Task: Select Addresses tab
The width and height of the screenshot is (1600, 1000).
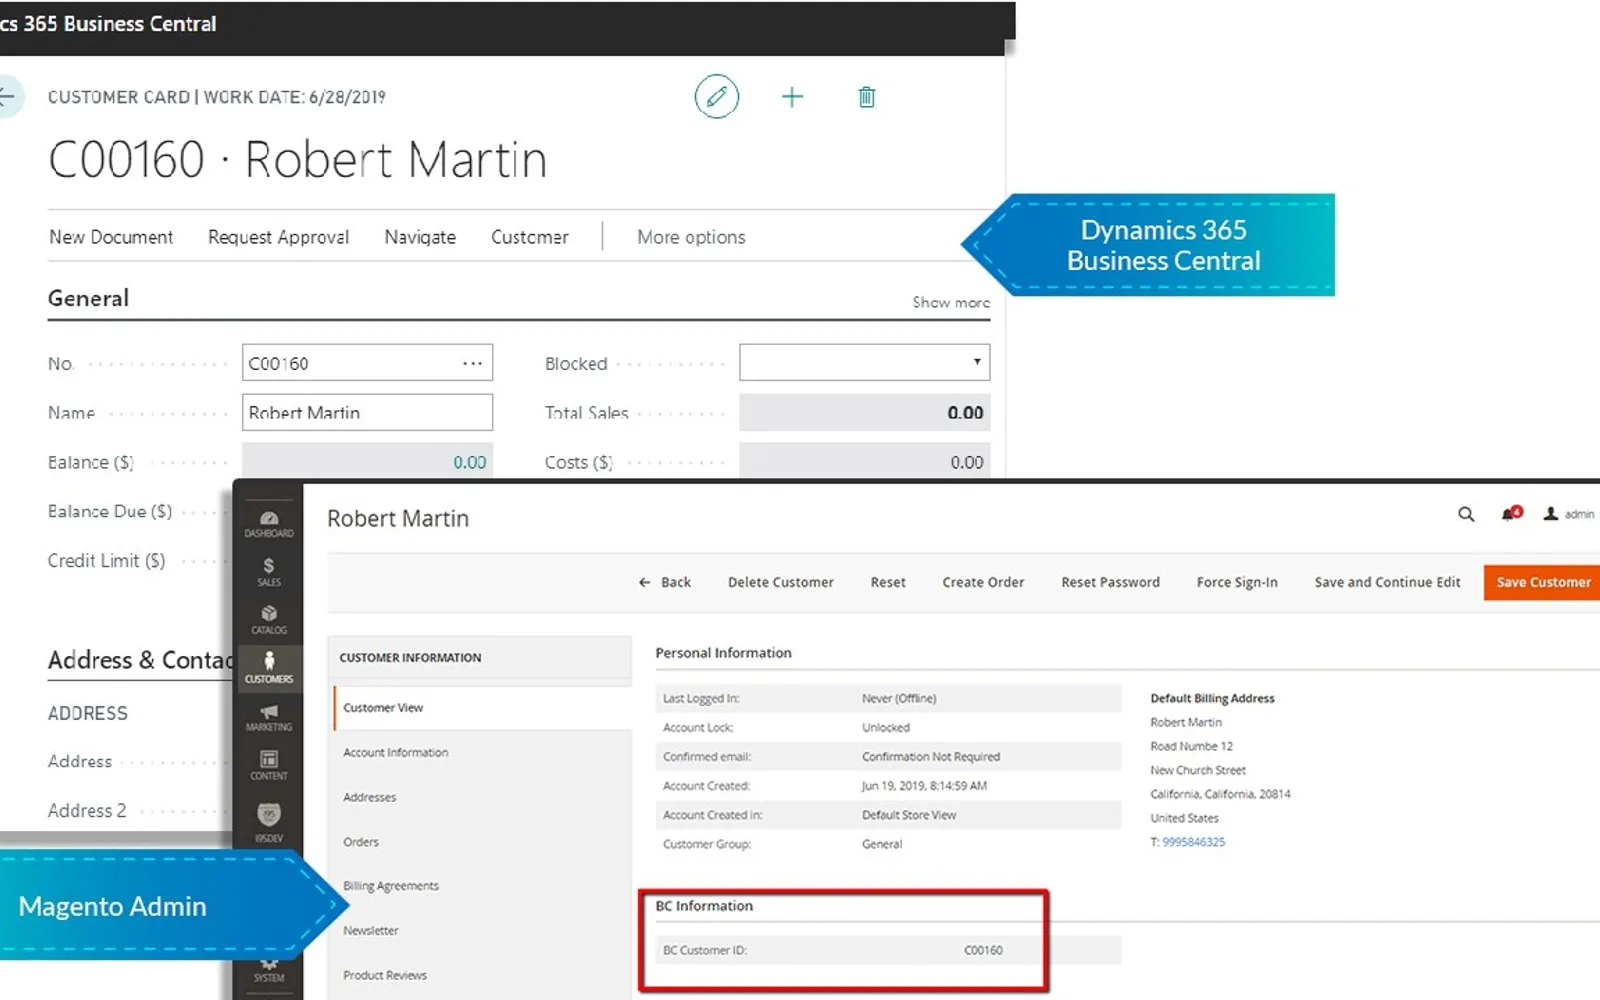Action: (369, 797)
